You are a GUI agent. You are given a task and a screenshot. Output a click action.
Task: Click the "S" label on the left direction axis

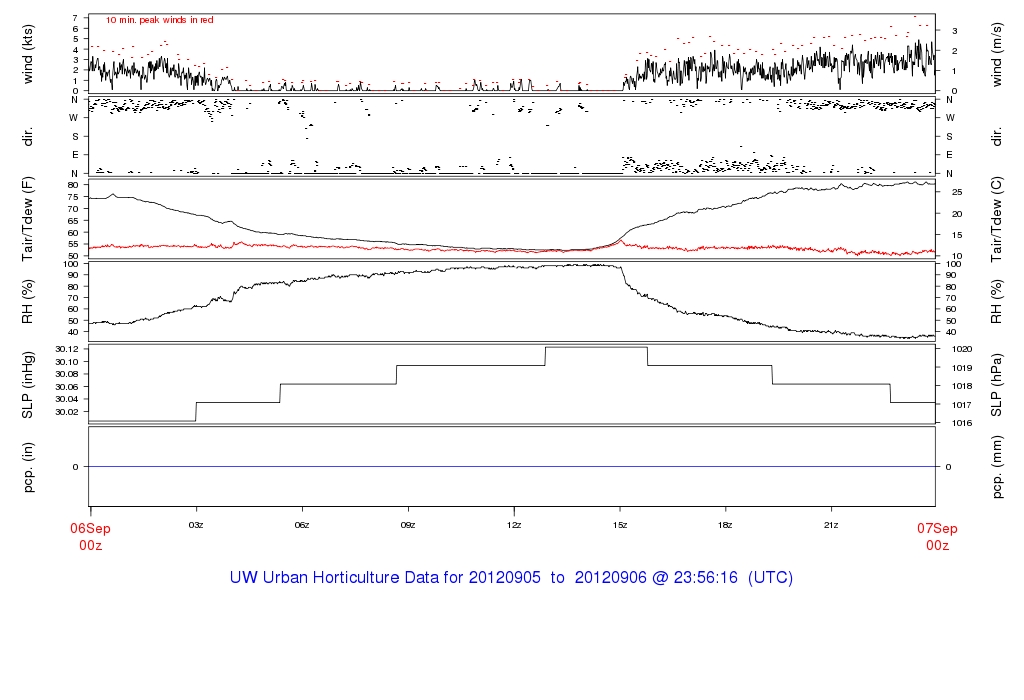(x=75, y=137)
